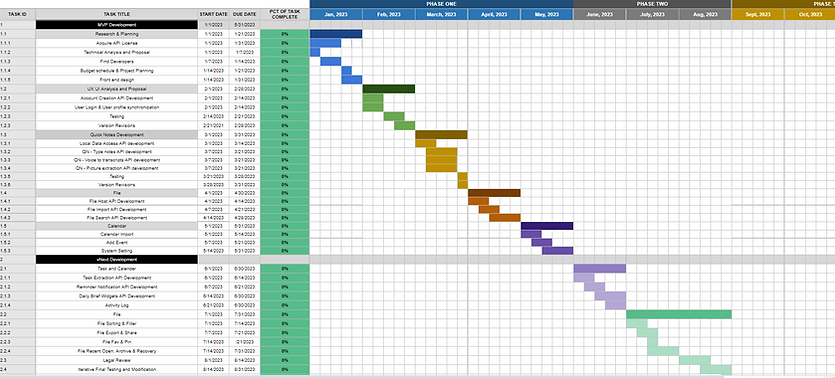Image resolution: width=835 pixels, height=378 pixels.
Task: Select User Login & User profile synchronization
Action: coord(117,107)
